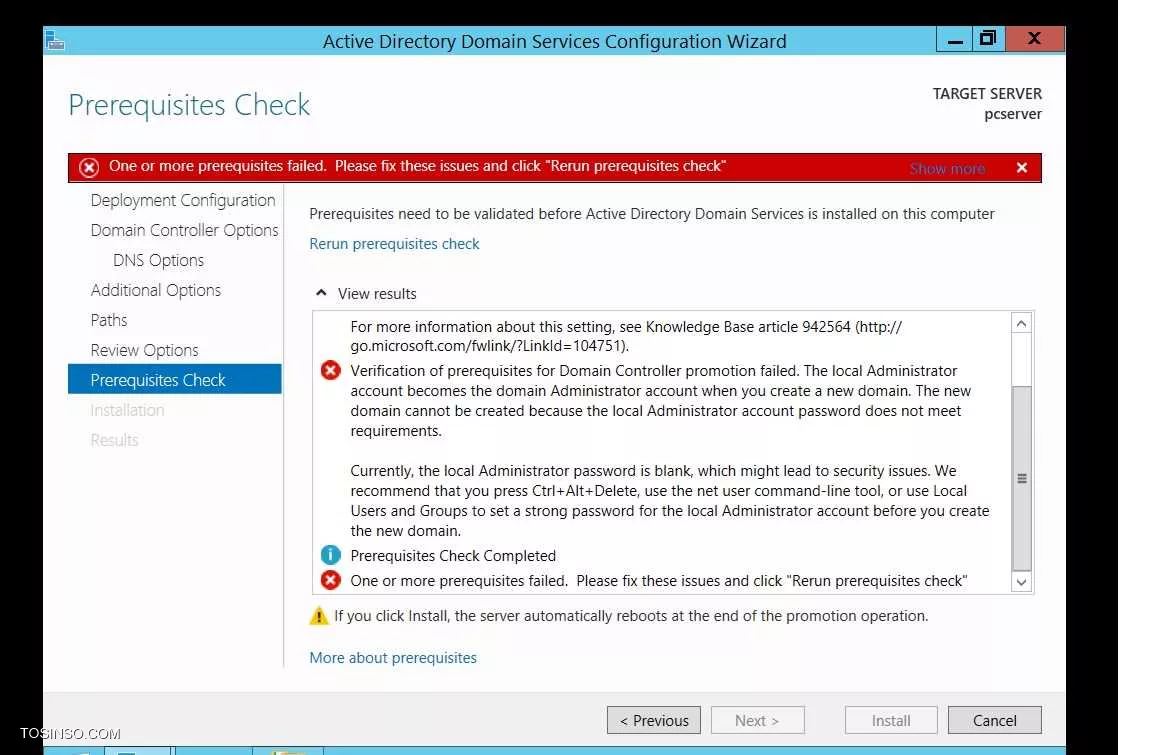Cancel the configuration wizard
Image resolution: width=1152 pixels, height=755 pixels.
coord(995,720)
